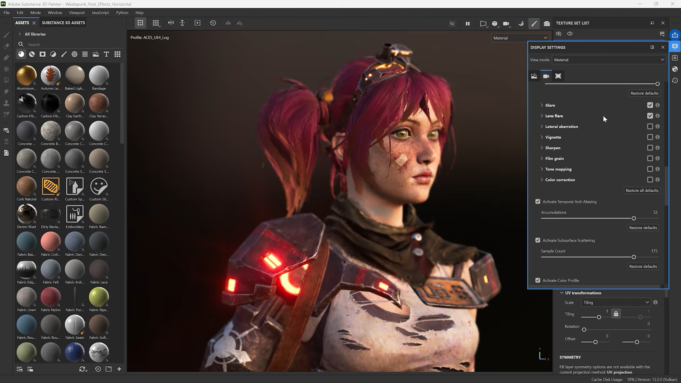This screenshot has height=383, width=681.
Task: Enable the Tone mapping checkbox
Action: coord(650,169)
